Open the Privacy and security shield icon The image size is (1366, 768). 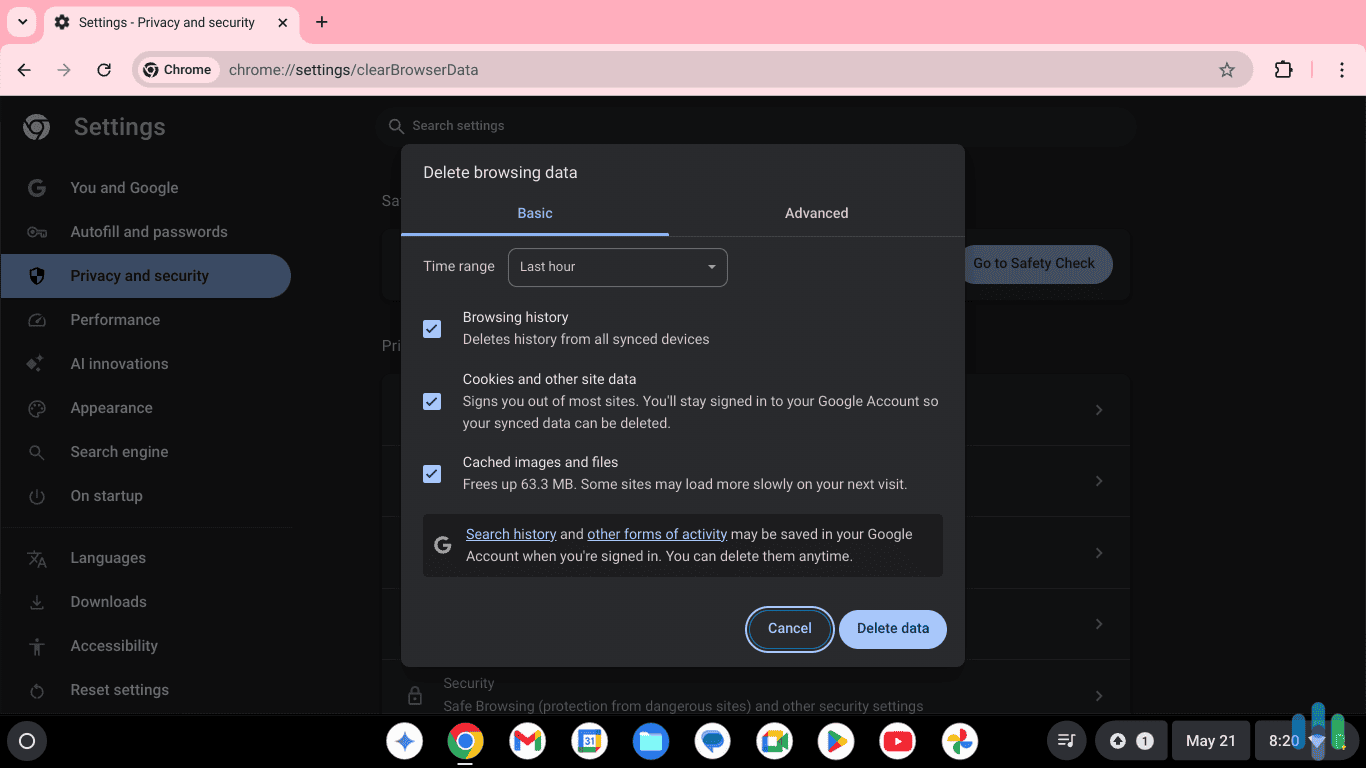(x=36, y=276)
